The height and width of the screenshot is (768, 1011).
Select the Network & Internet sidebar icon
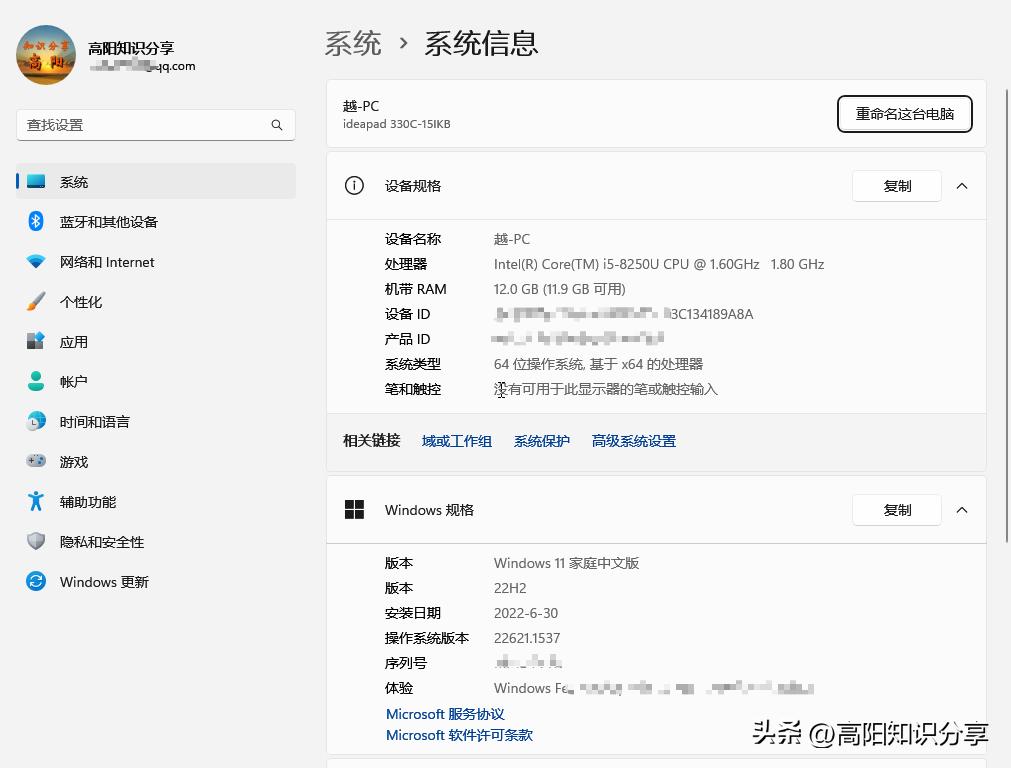click(36, 261)
